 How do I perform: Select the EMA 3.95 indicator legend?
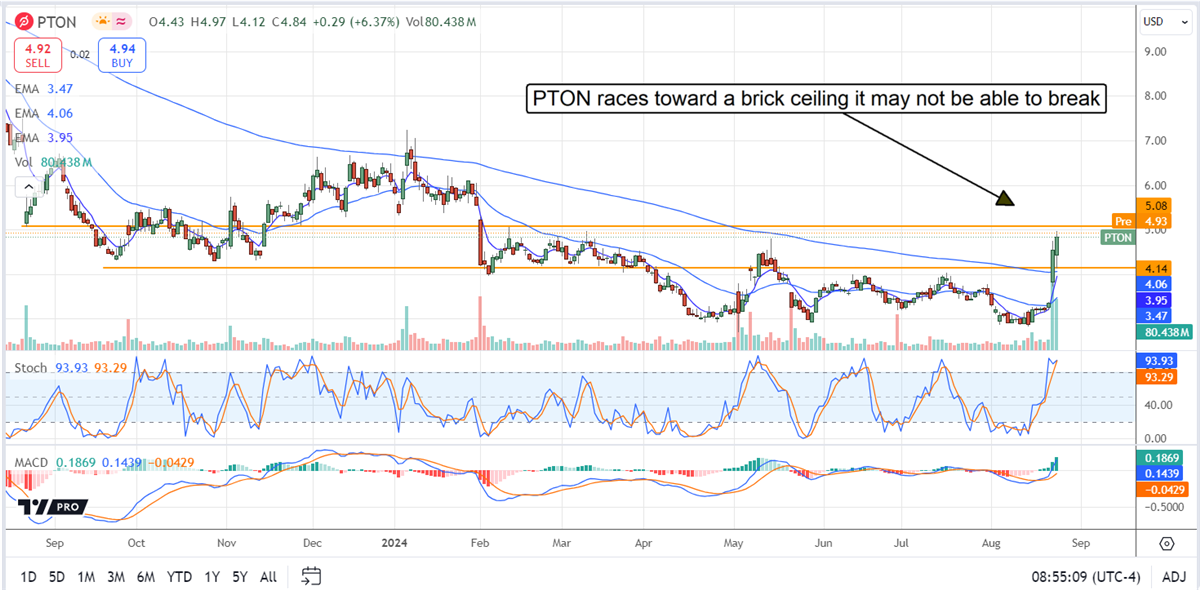pyautogui.click(x=44, y=137)
